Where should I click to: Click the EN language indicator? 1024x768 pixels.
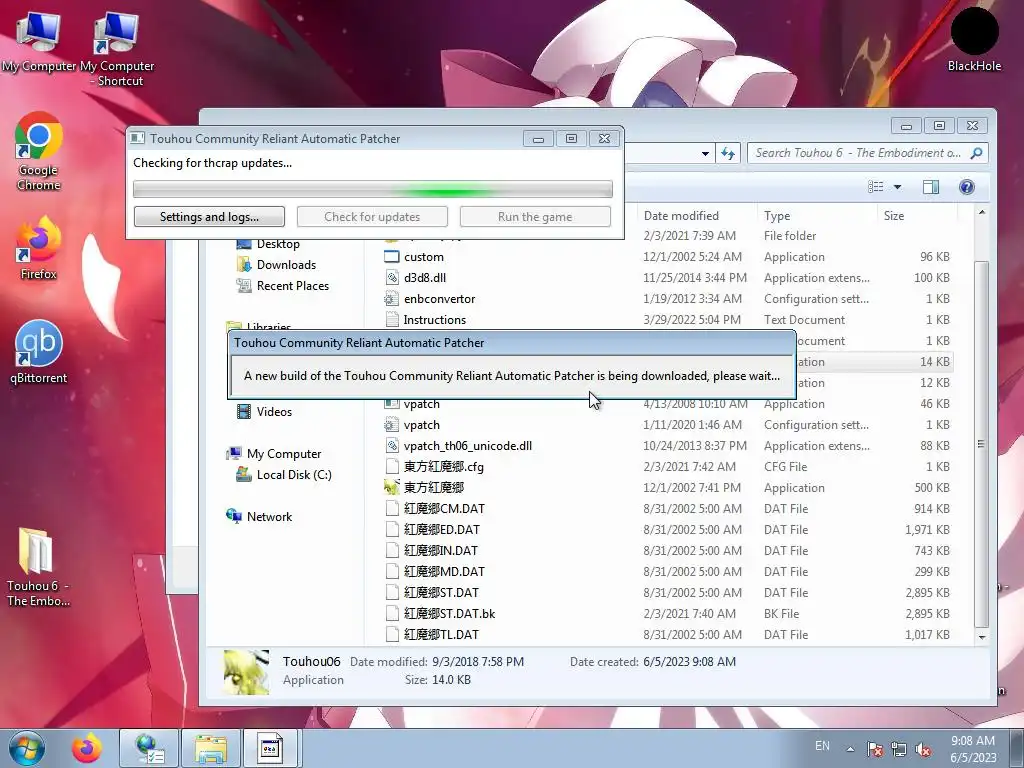(822, 746)
